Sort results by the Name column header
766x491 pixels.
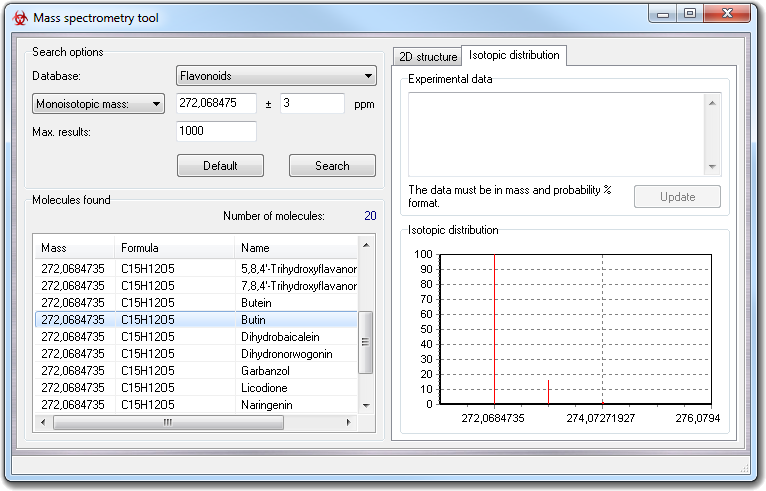[x=296, y=248]
